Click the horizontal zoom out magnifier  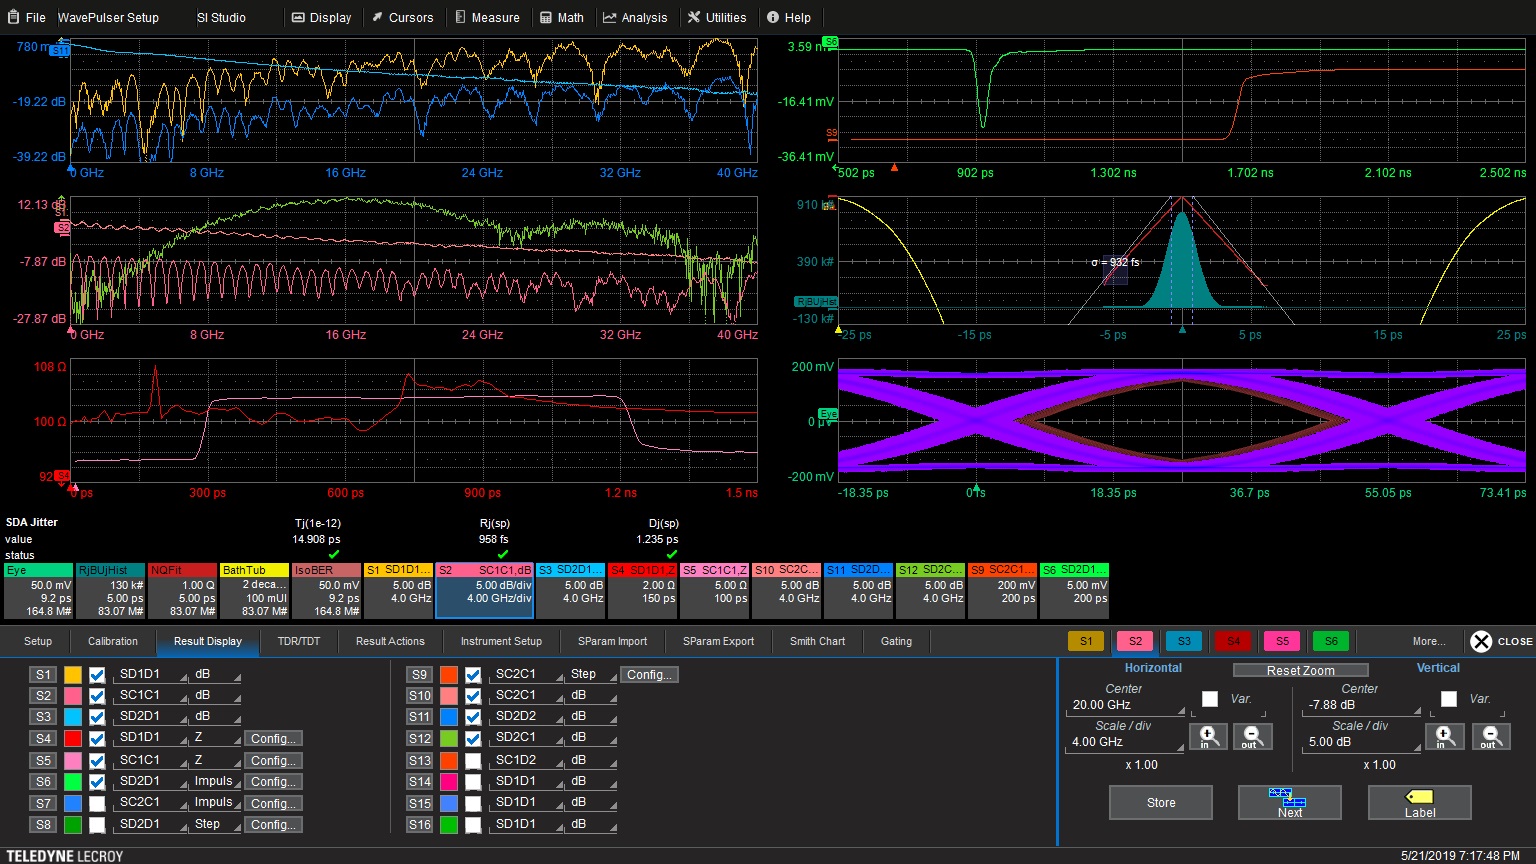point(1252,737)
